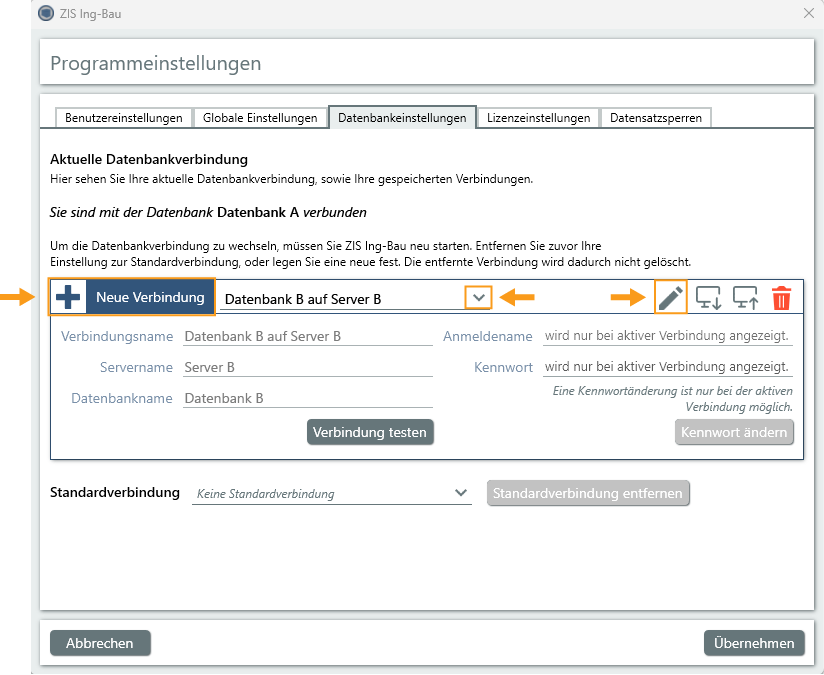
Task: Click the Anmeldename input field
Action: pos(667,336)
